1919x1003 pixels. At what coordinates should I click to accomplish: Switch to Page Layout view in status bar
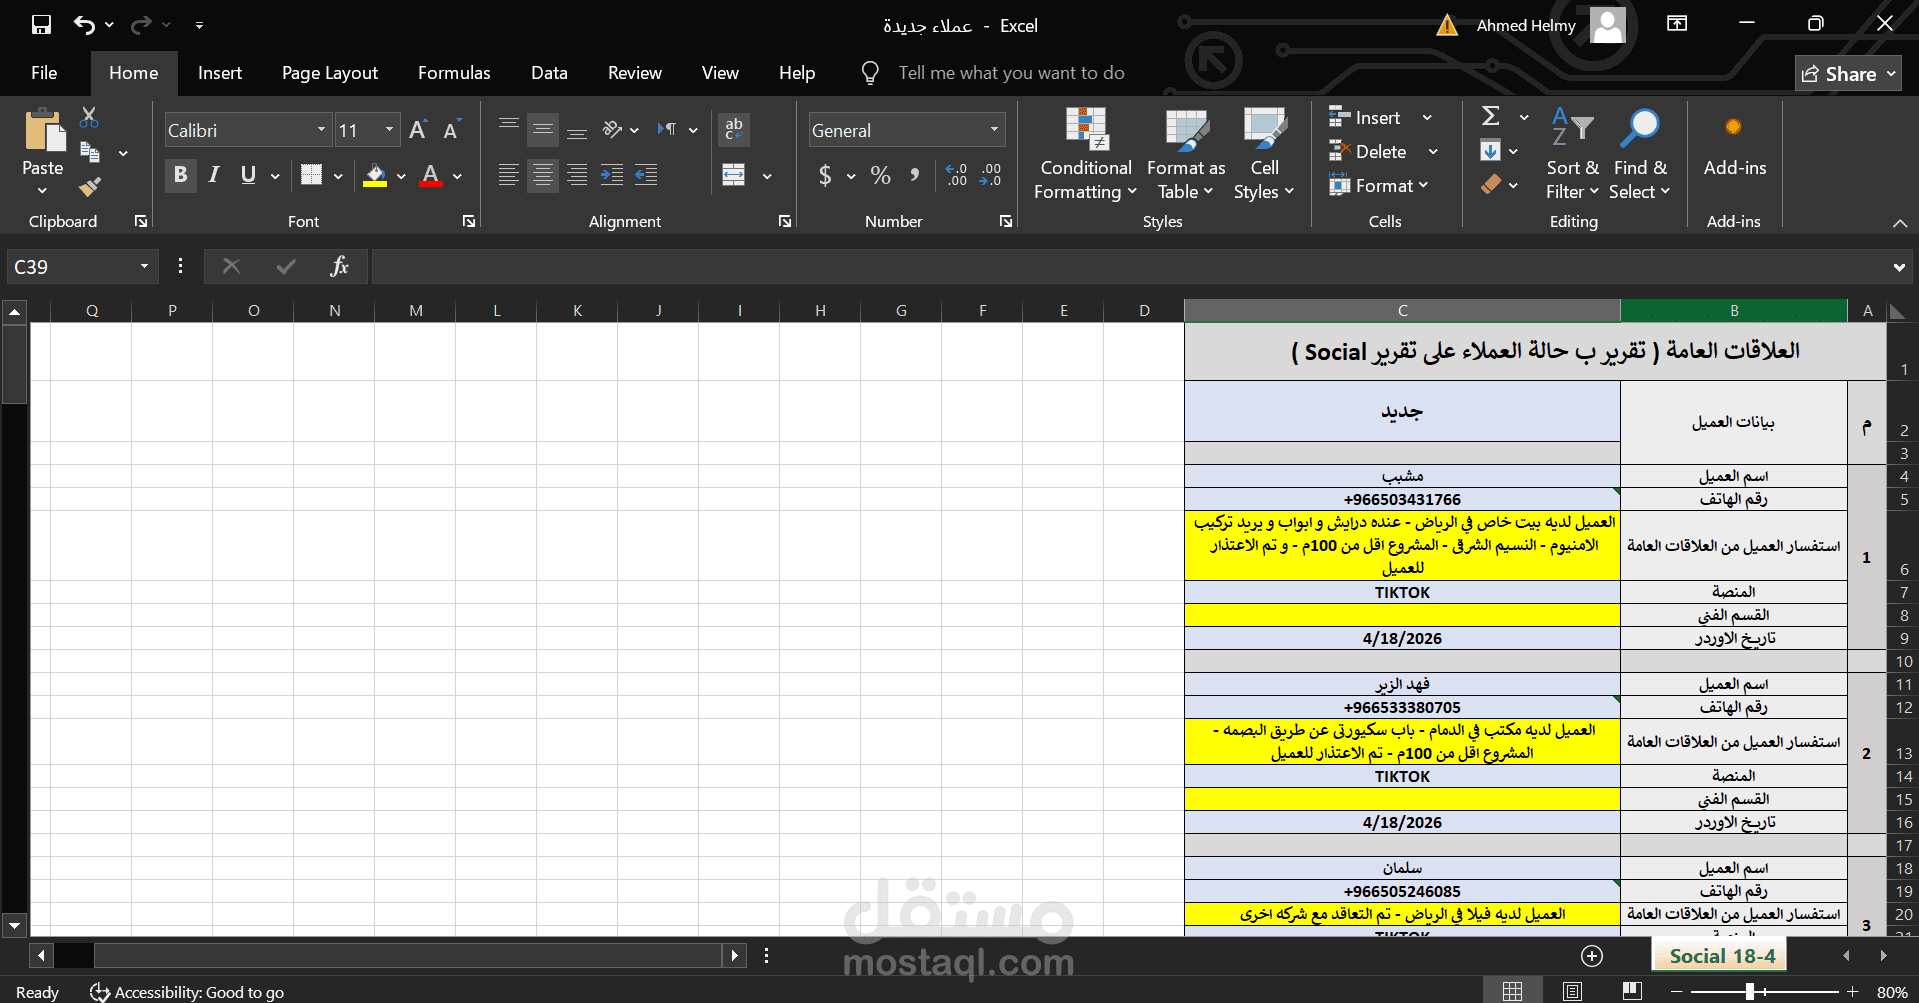coord(1572,991)
